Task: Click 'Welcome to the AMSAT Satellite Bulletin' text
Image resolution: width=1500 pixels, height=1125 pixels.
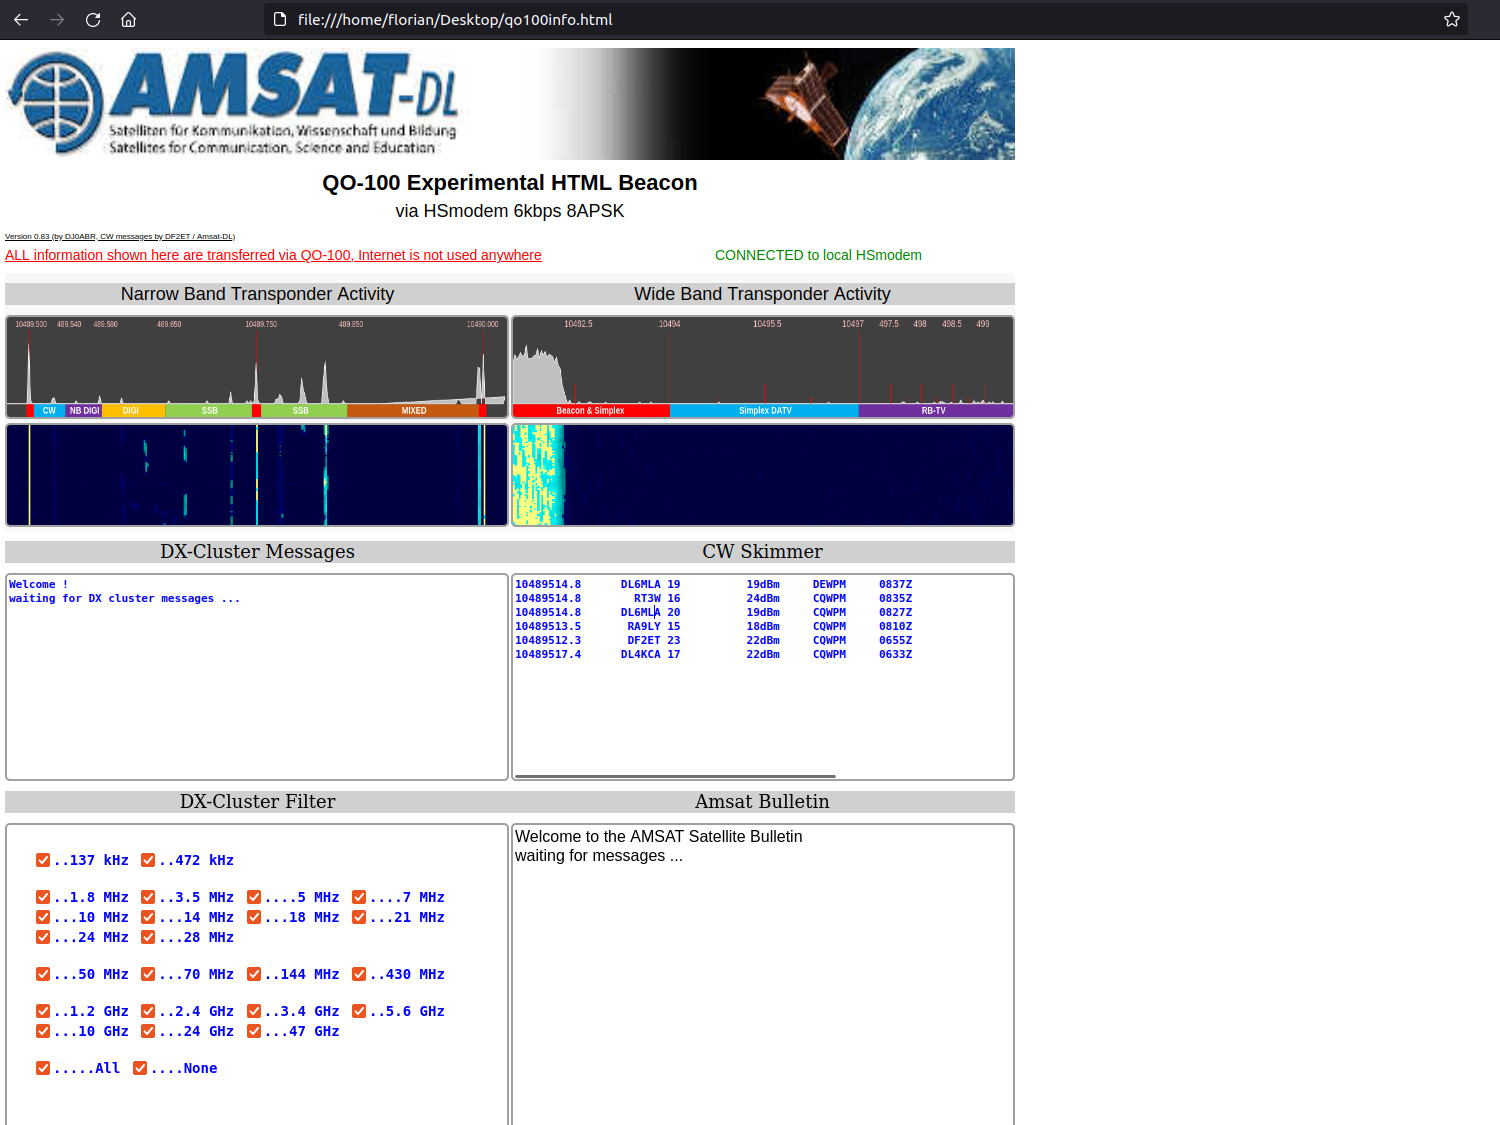Action: 658,836
